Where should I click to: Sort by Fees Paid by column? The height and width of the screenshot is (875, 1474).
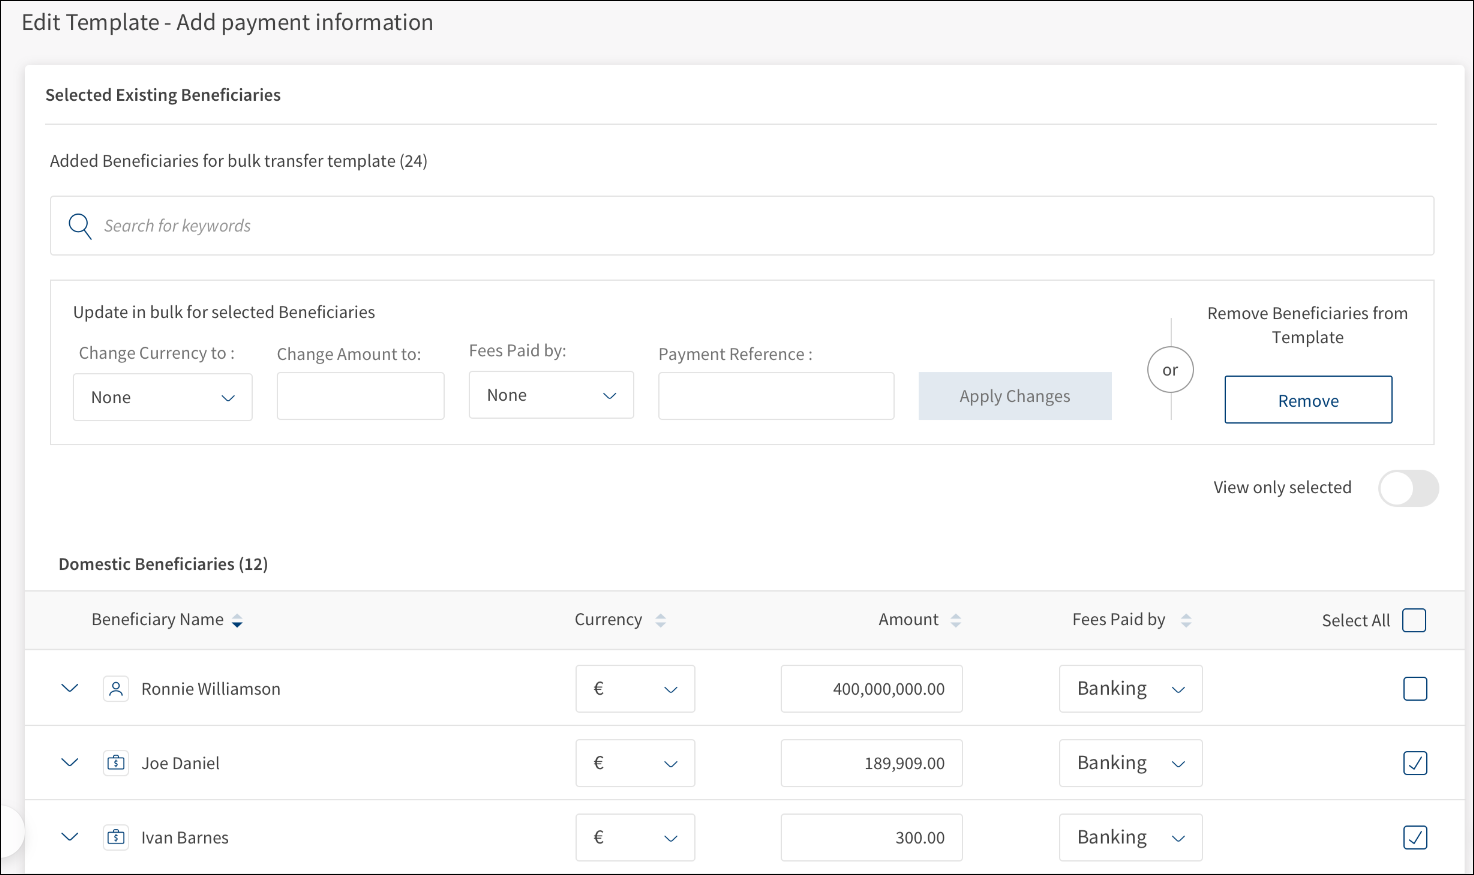[1185, 621]
